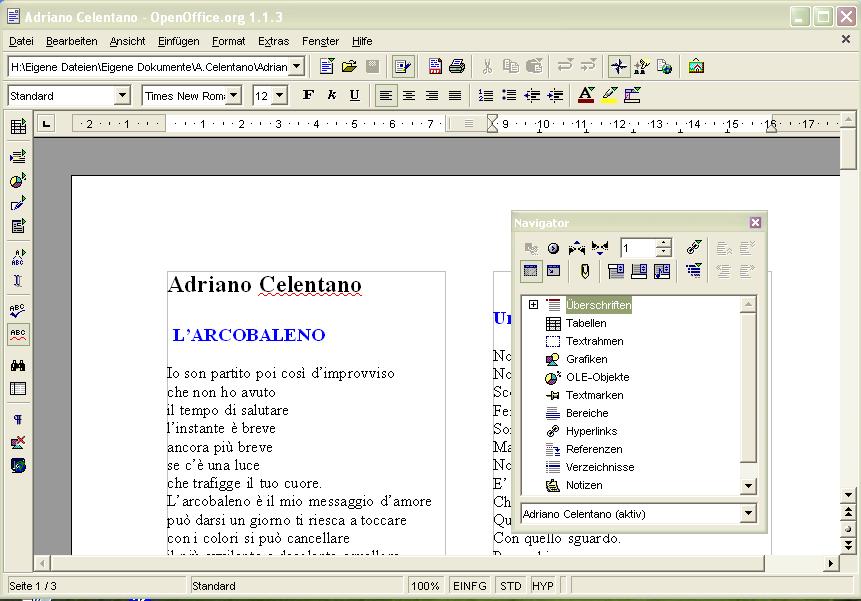
Task: Start spellcheck with the ABC checkmark icon
Action: point(18,311)
